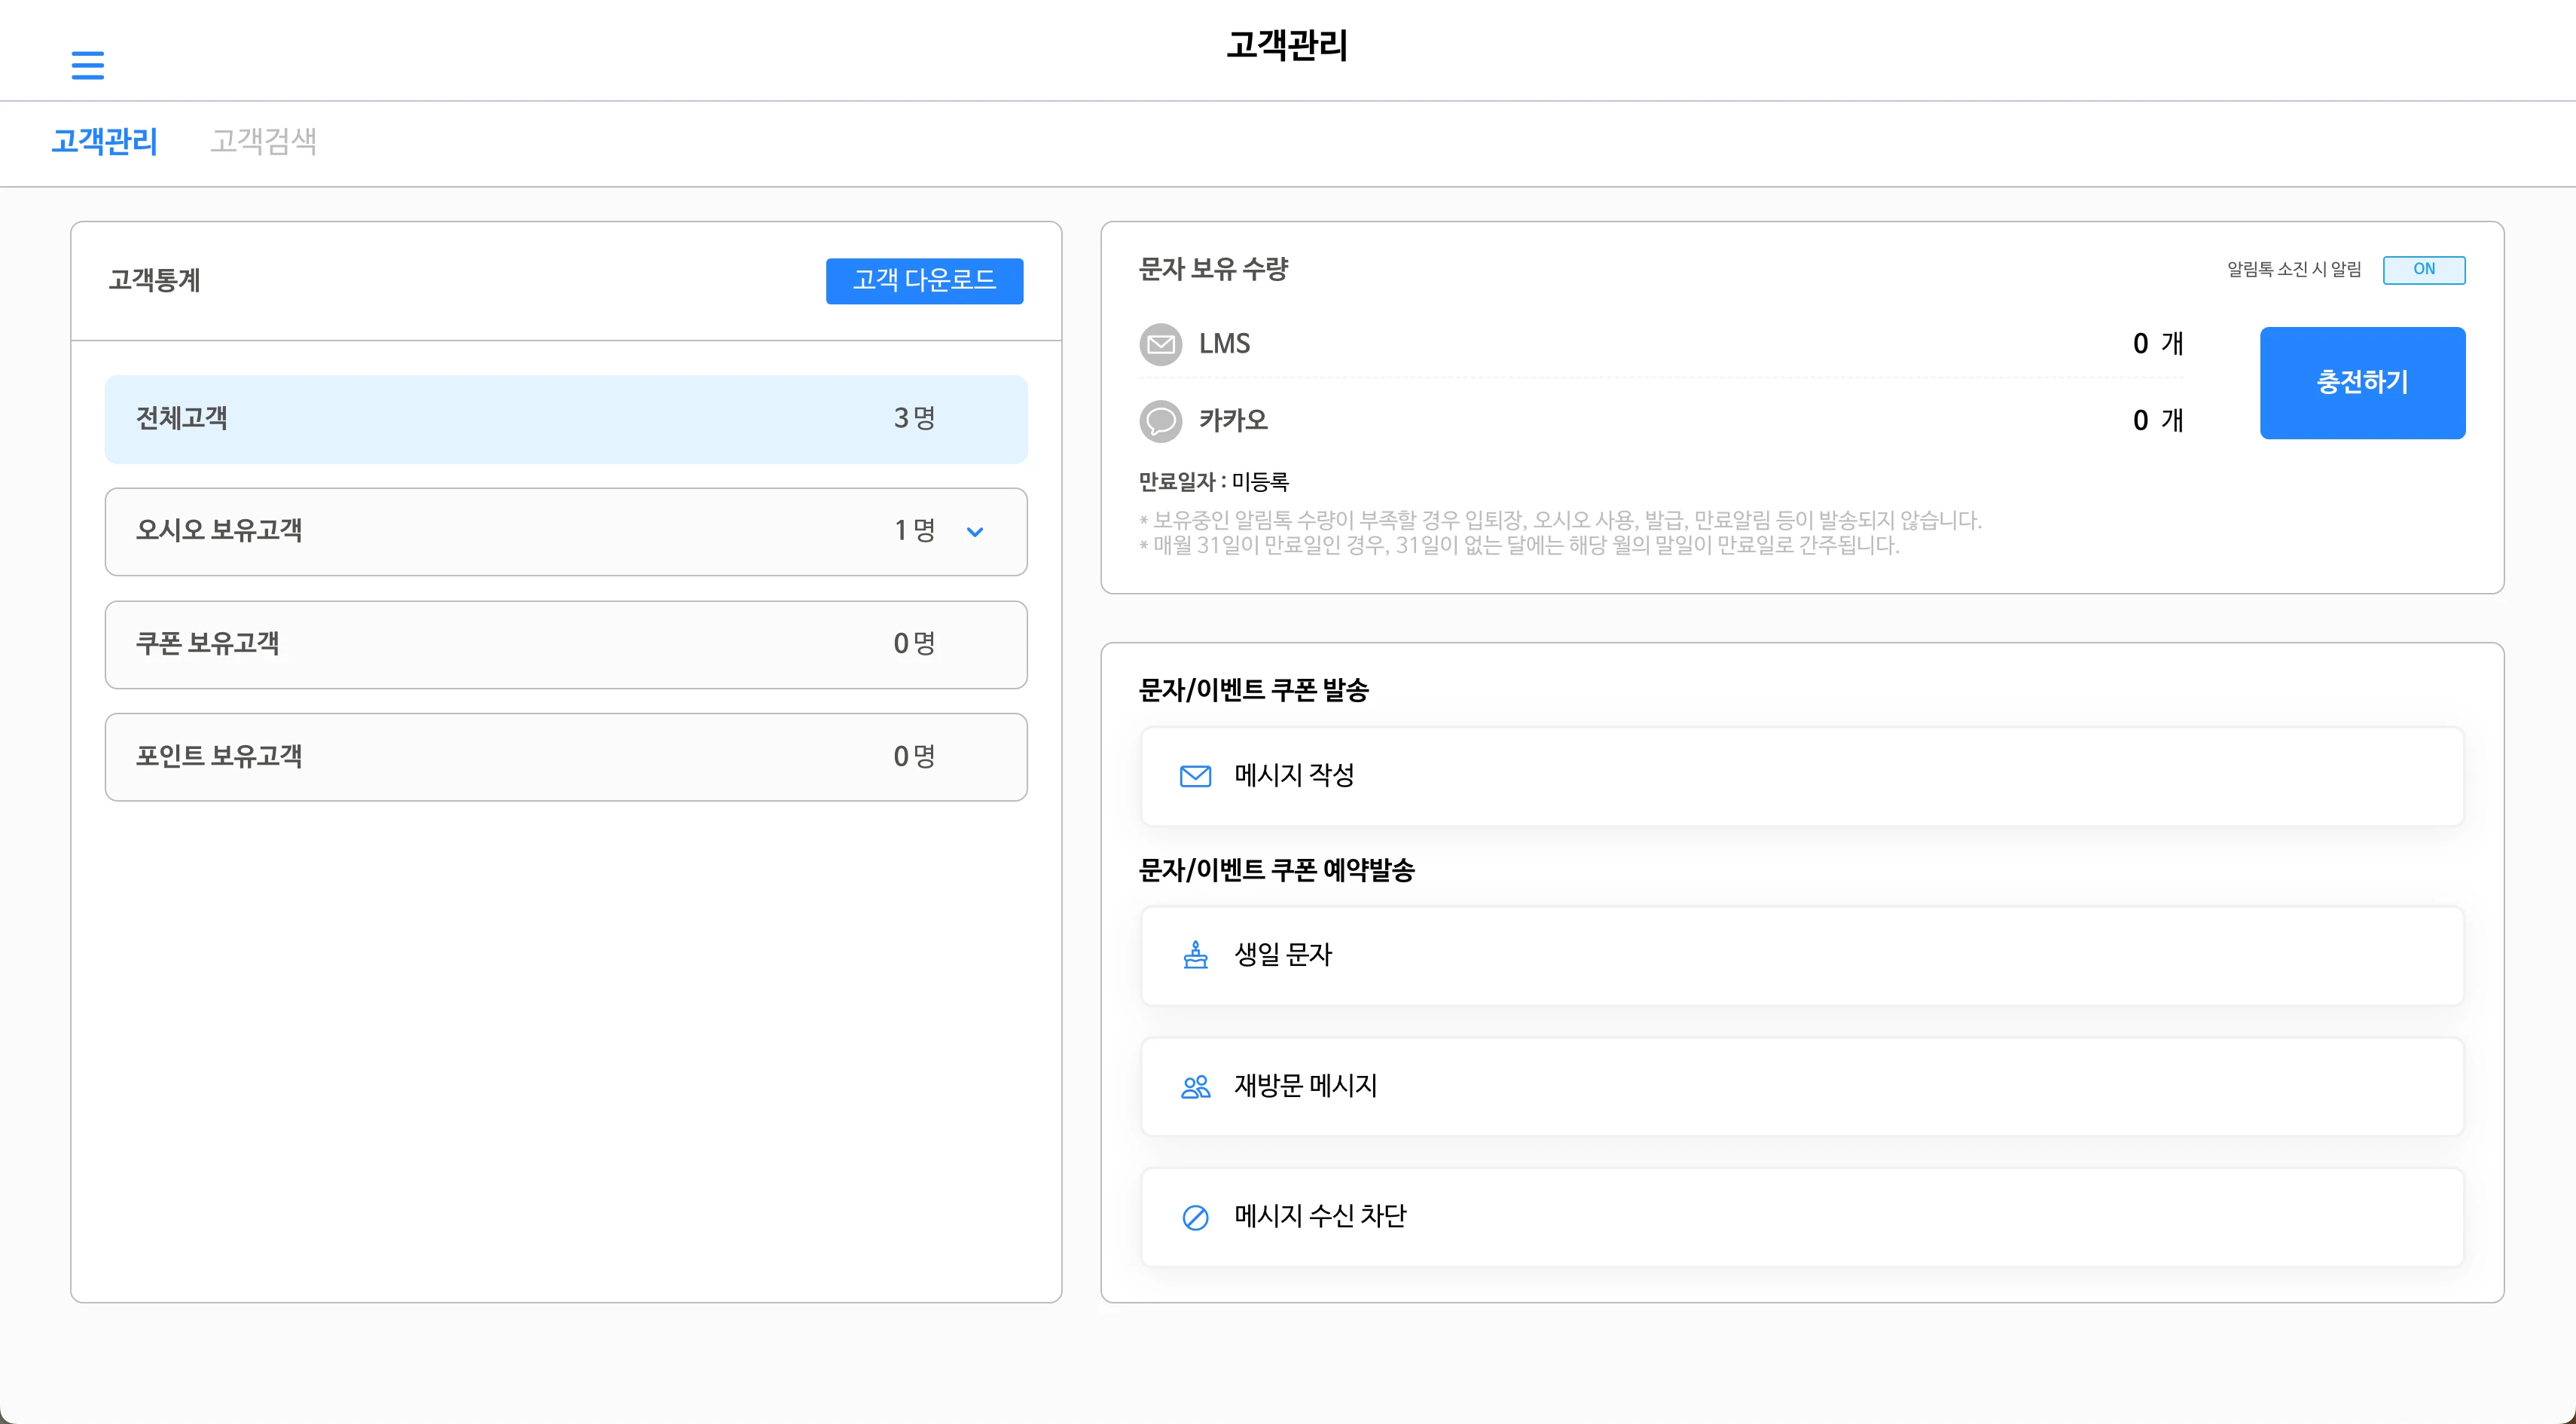Click the birthday cake icon
The height and width of the screenshot is (1424, 2576).
(x=1195, y=955)
